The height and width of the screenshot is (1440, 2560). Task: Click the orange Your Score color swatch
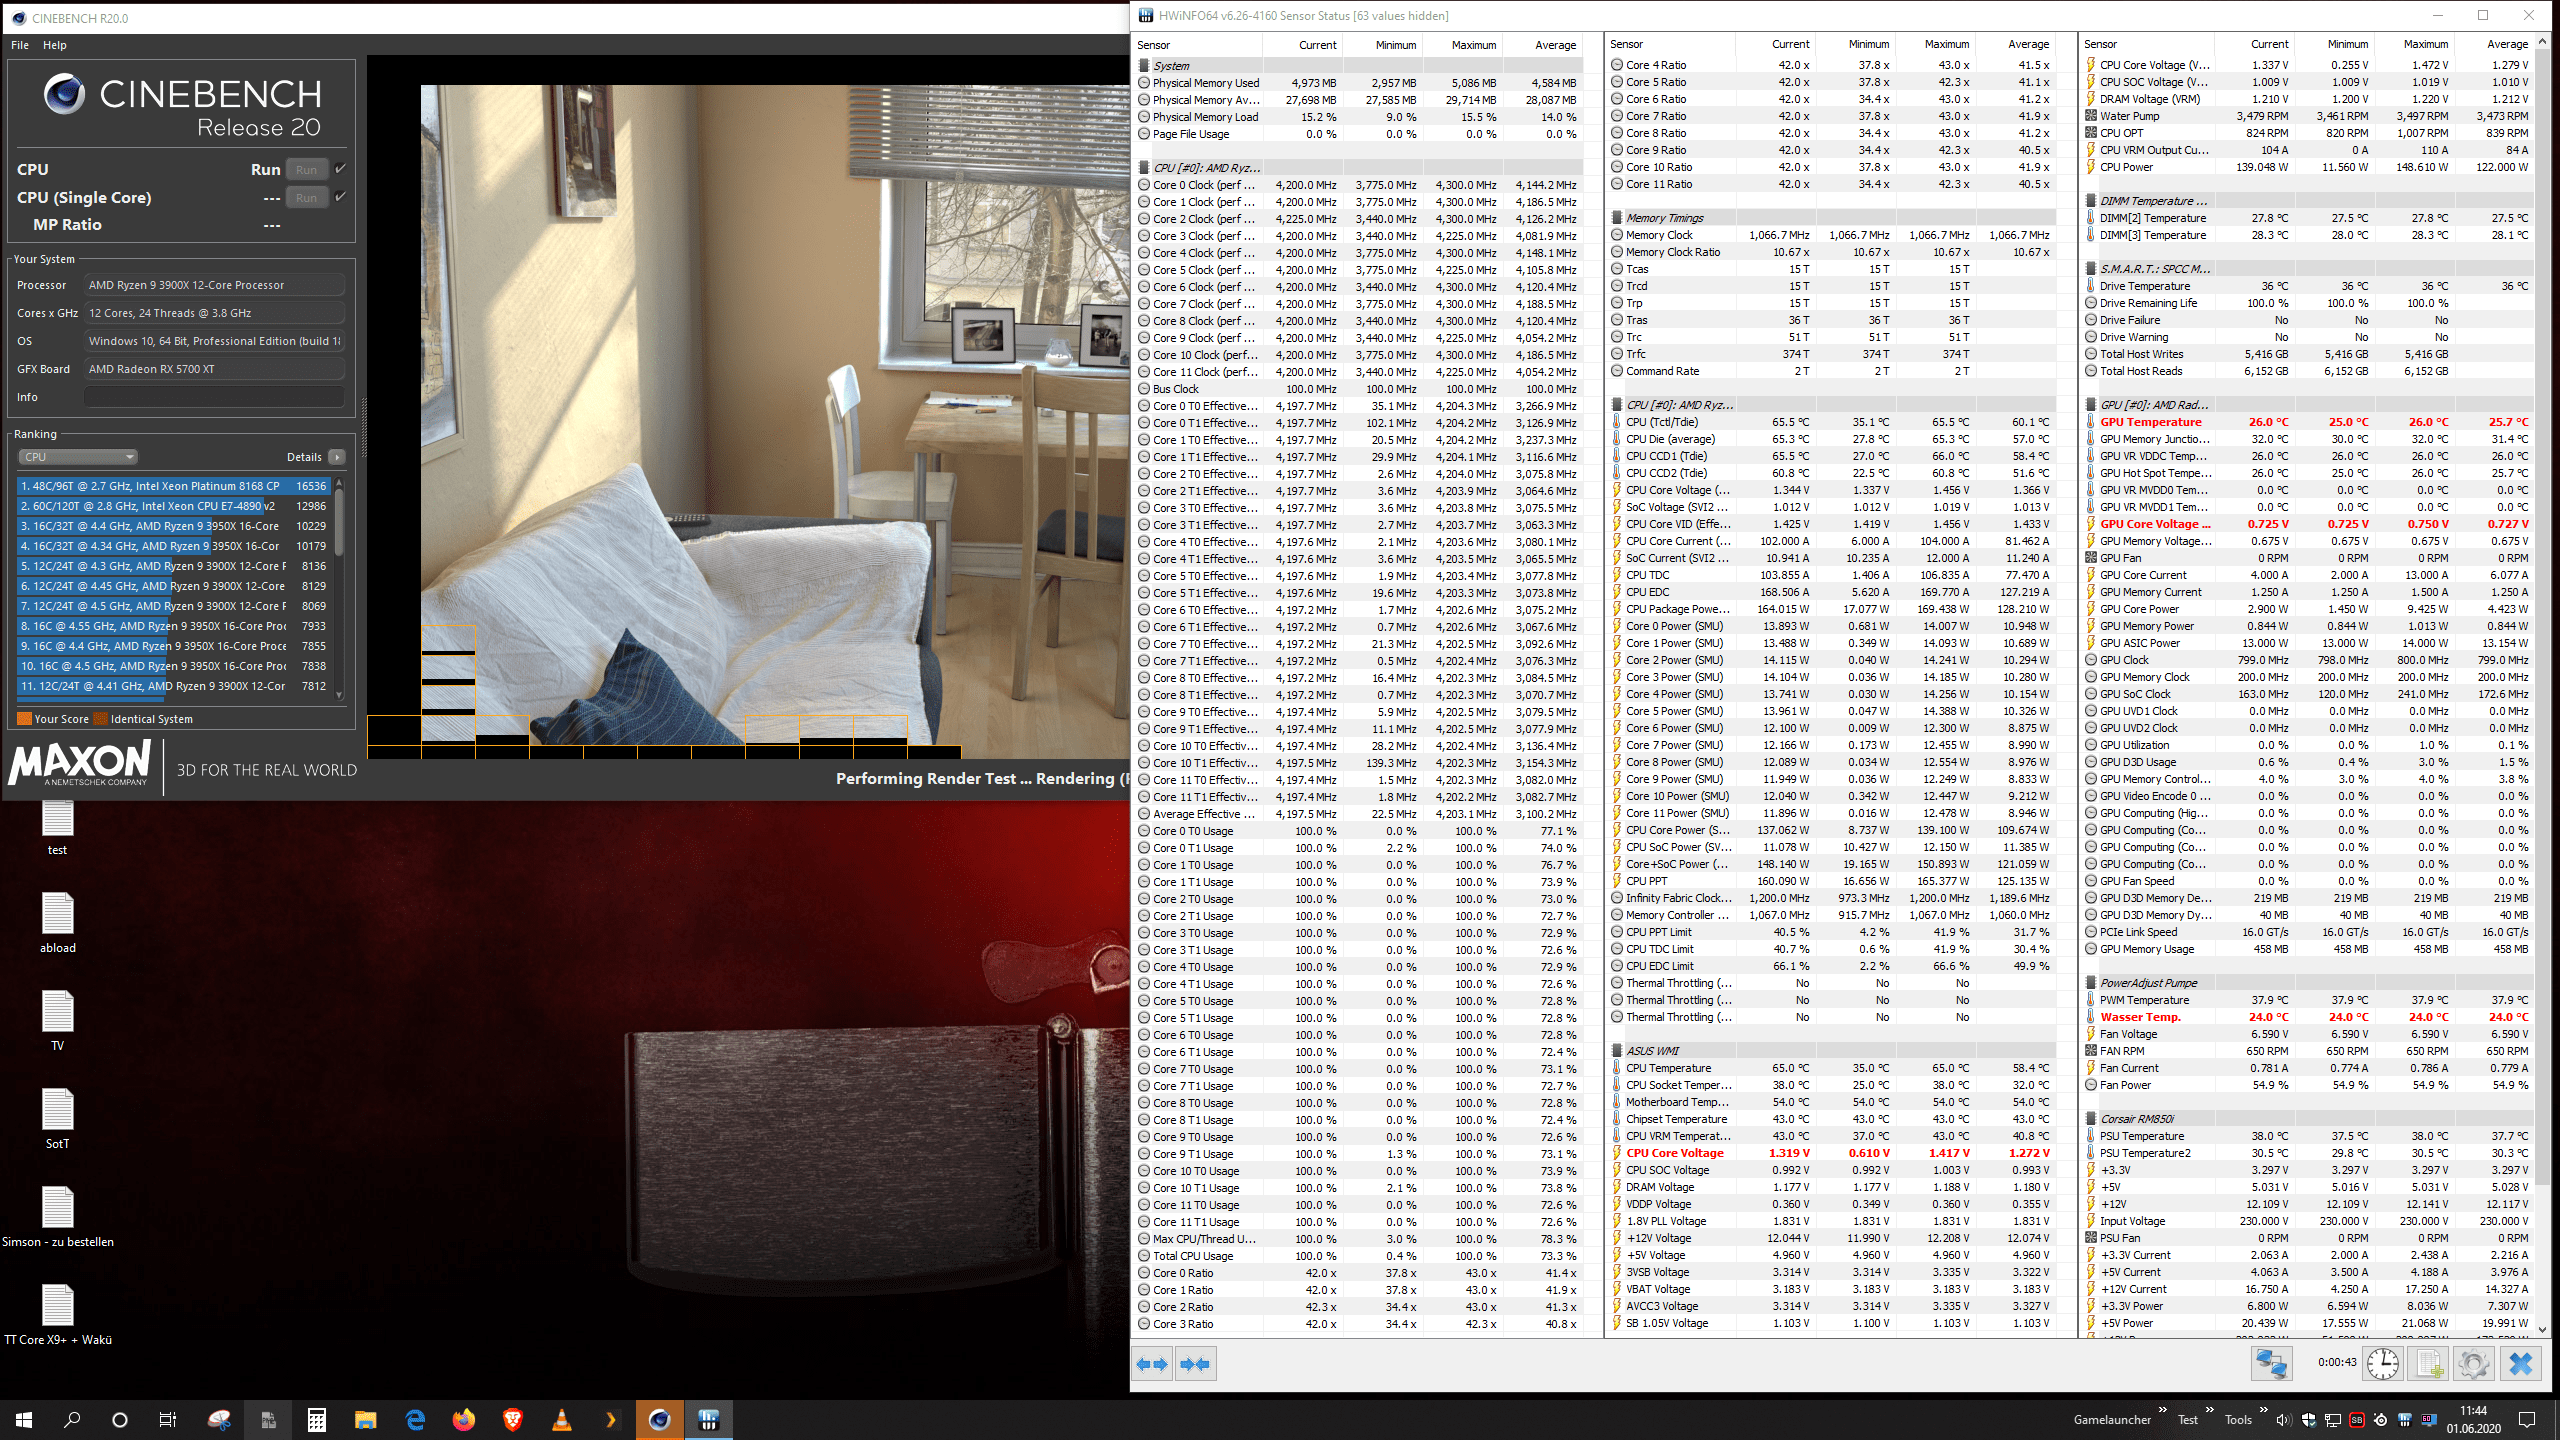(x=24, y=719)
